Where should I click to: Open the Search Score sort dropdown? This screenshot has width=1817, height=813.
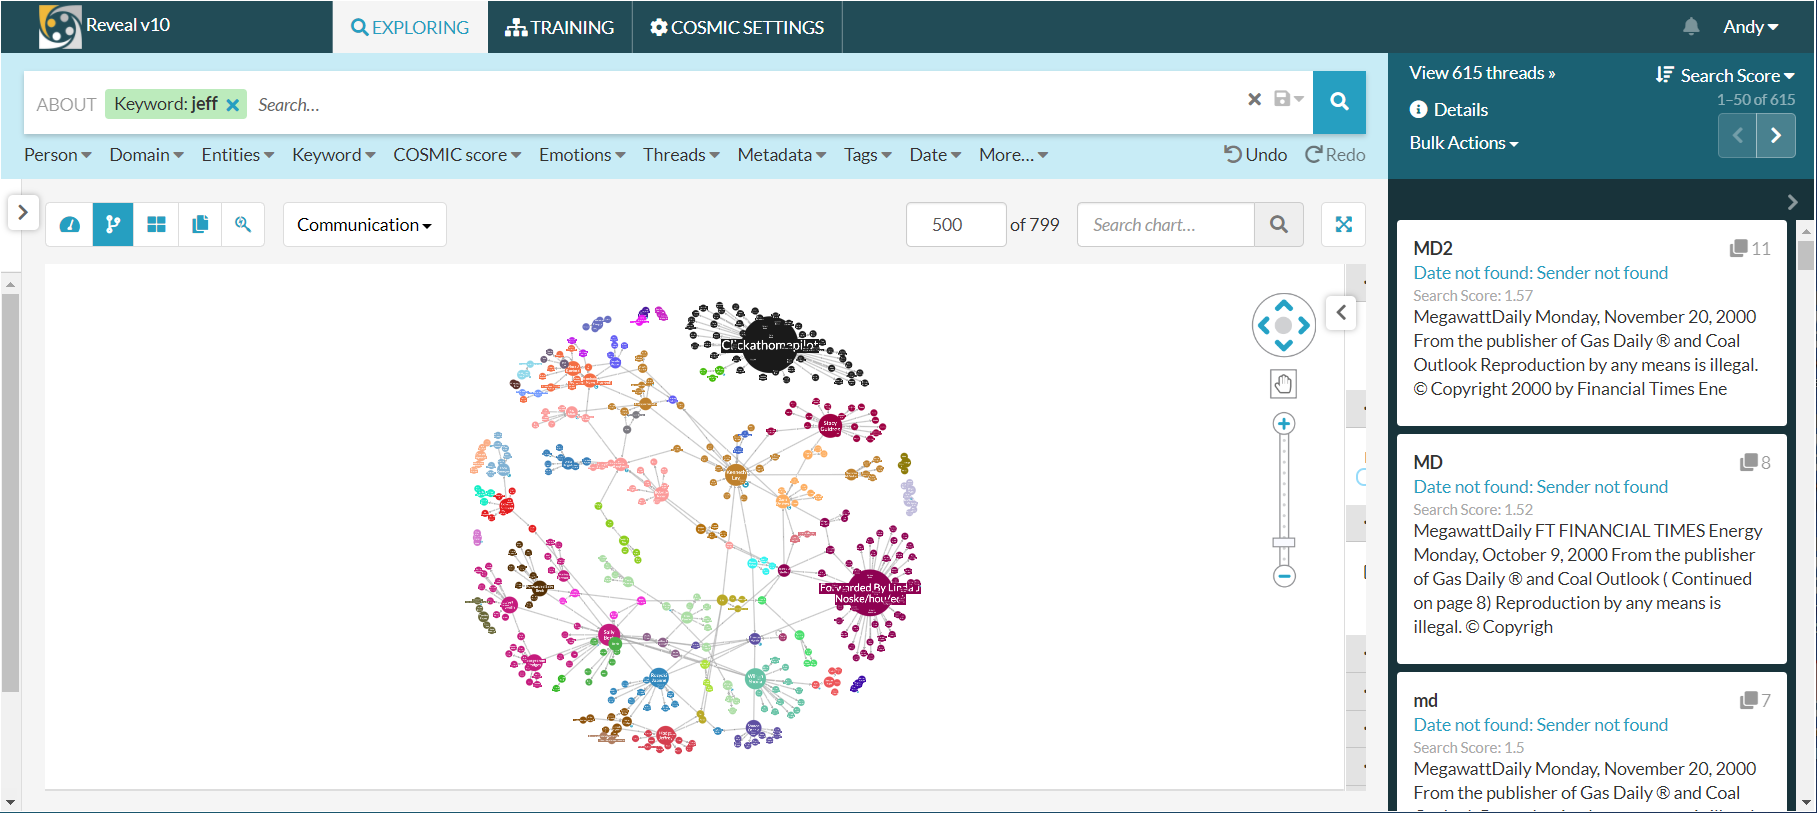tap(1725, 75)
